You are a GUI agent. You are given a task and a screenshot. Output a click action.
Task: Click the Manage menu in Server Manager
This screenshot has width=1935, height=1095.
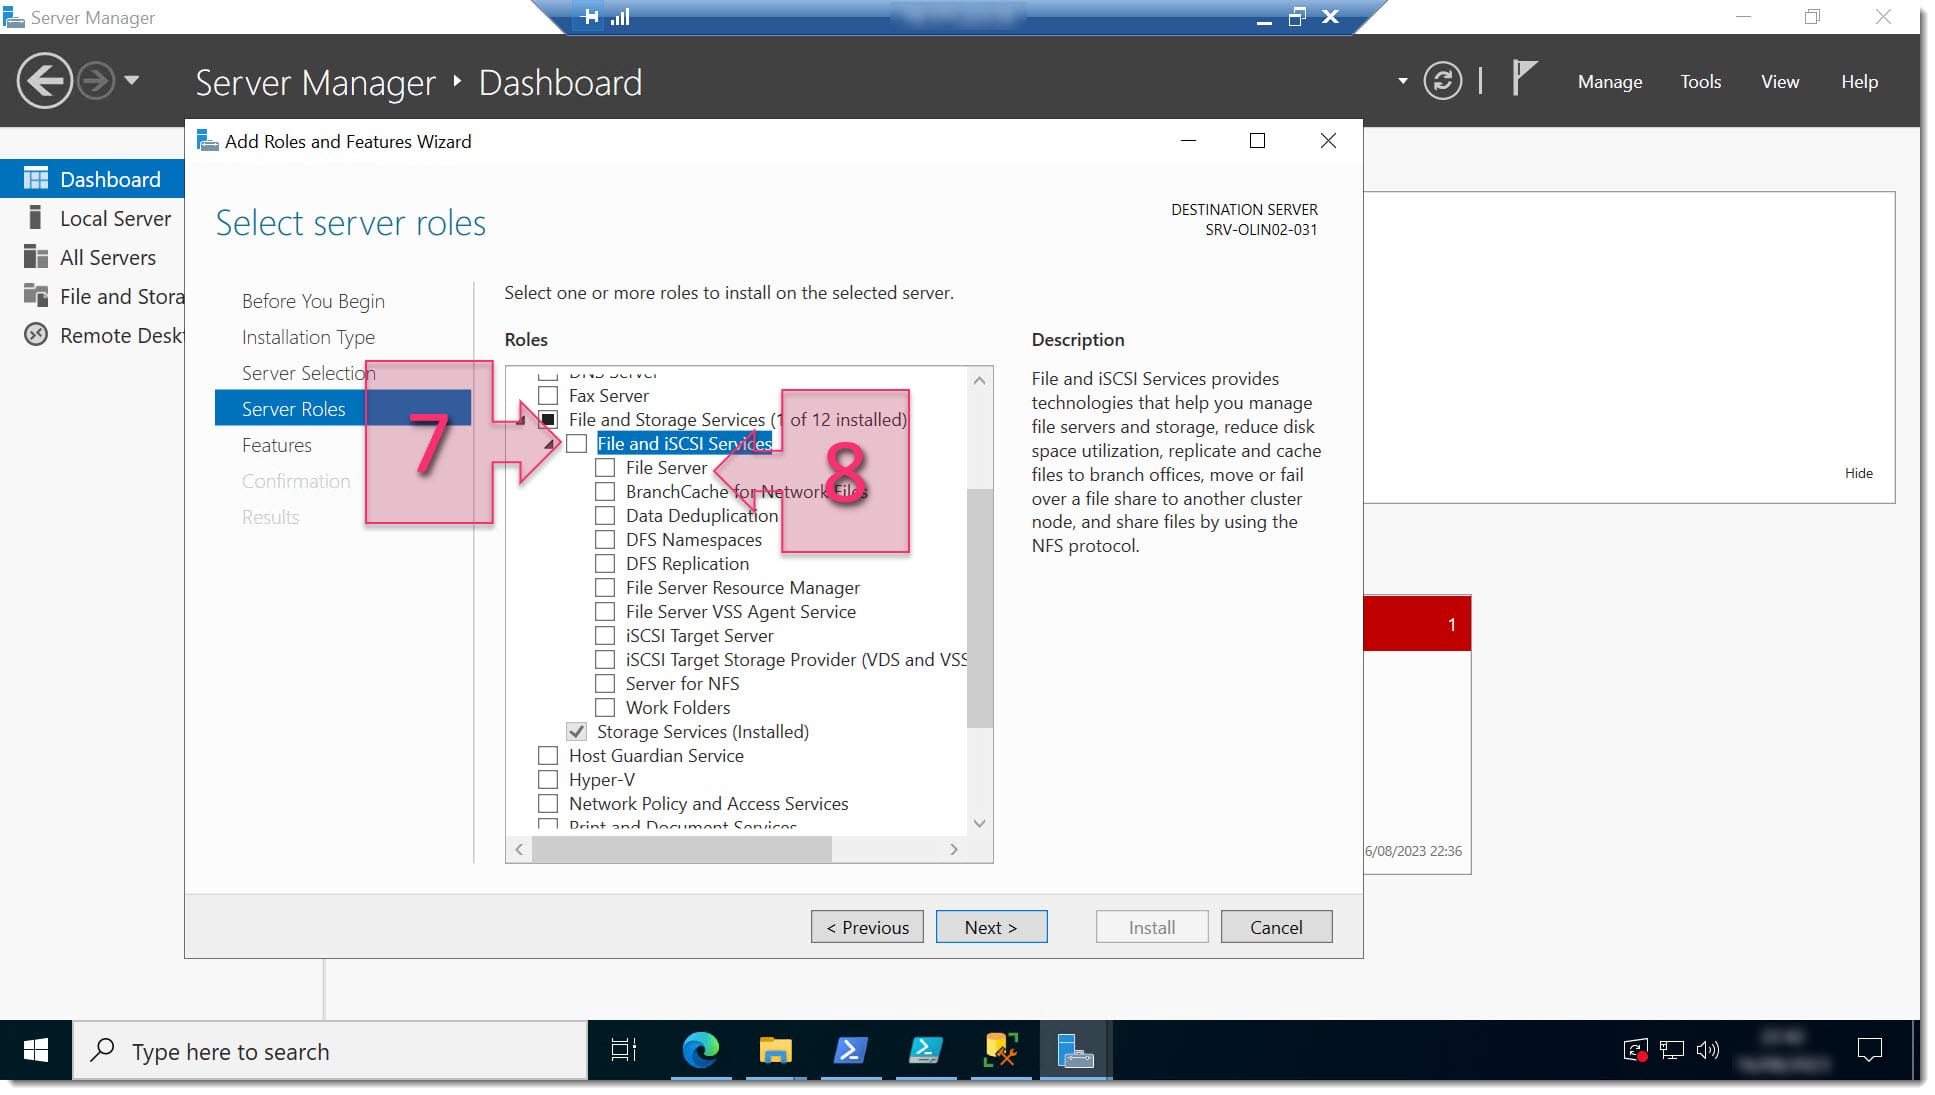pos(1611,81)
